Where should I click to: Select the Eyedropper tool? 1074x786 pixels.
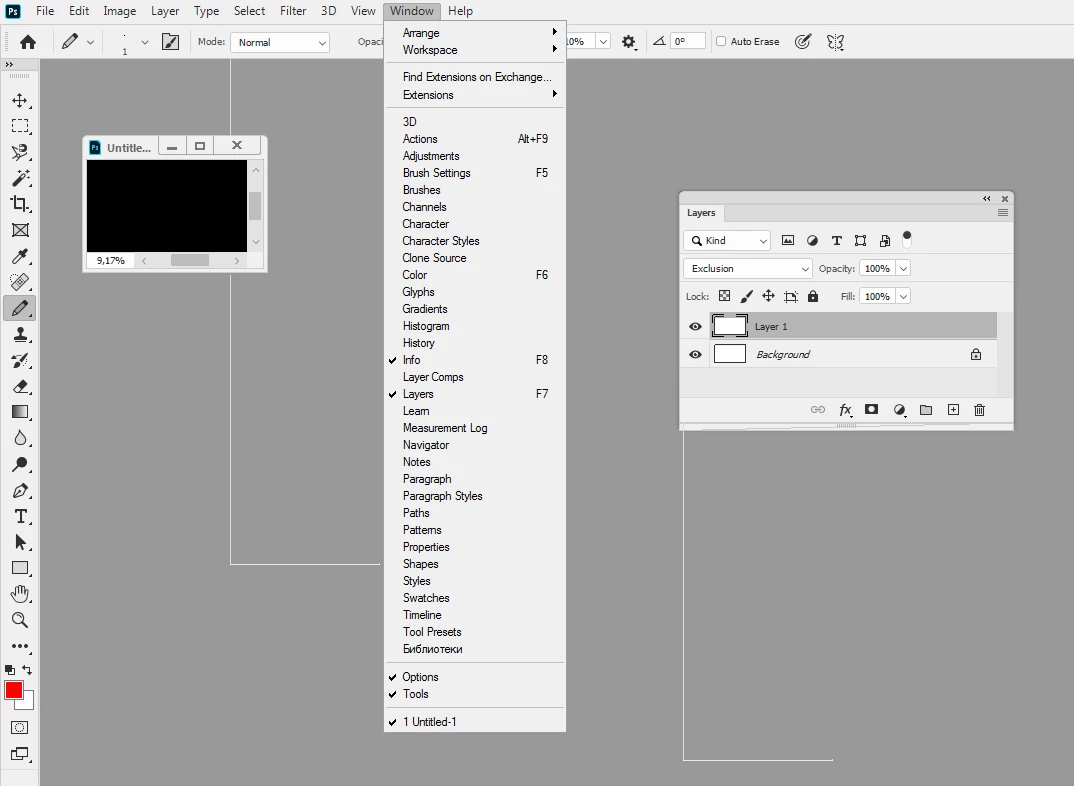(x=20, y=256)
